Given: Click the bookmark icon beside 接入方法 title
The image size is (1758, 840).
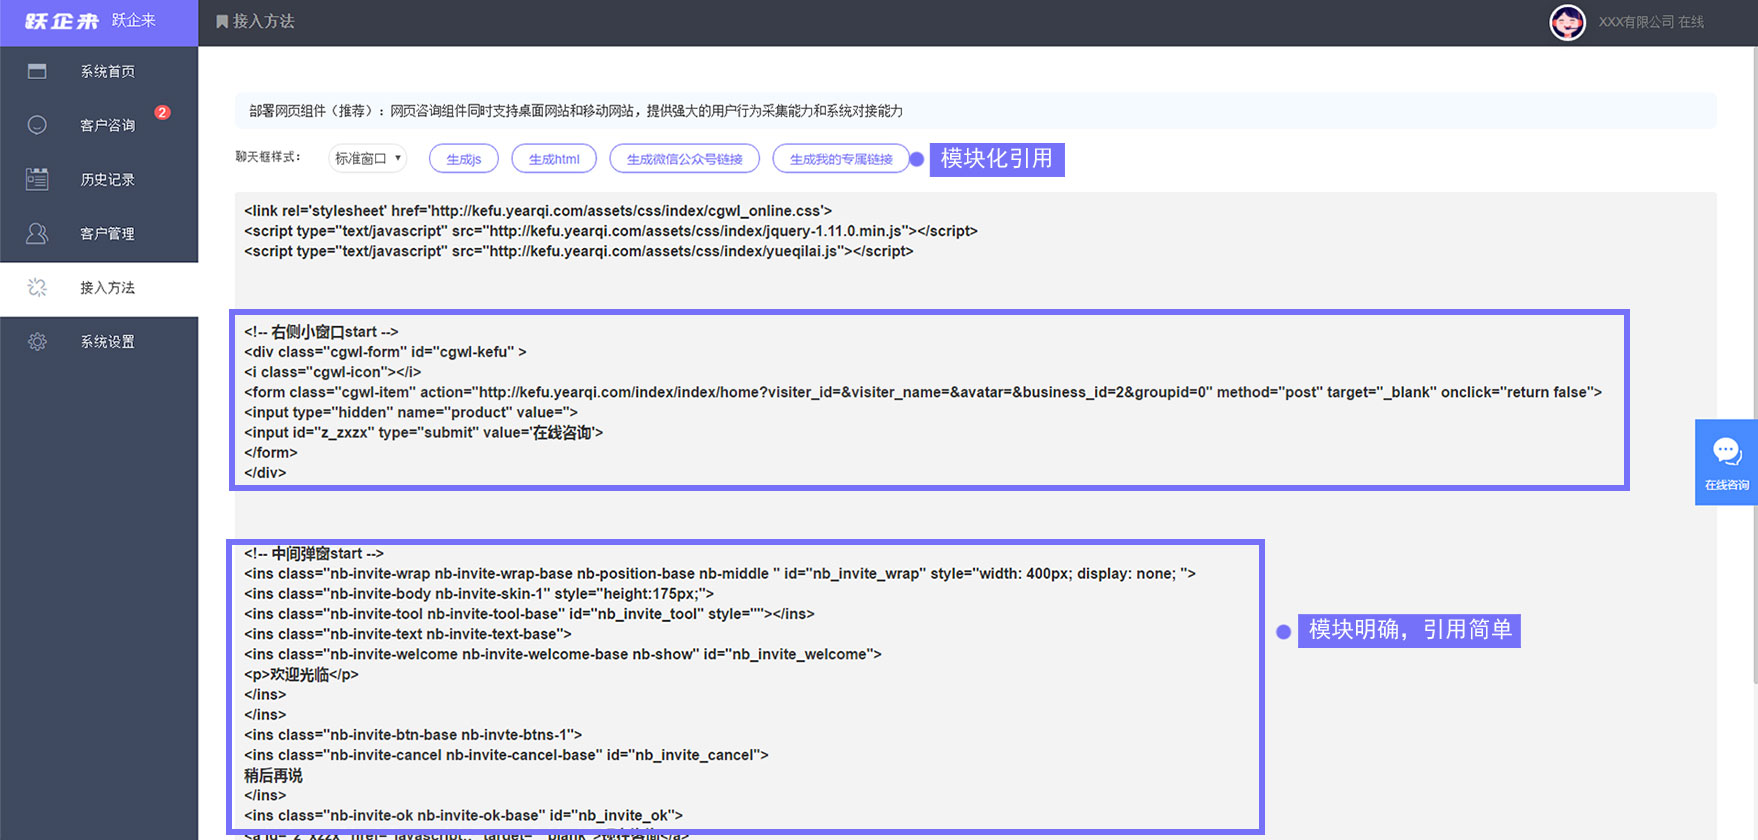Looking at the screenshot, I should [222, 21].
